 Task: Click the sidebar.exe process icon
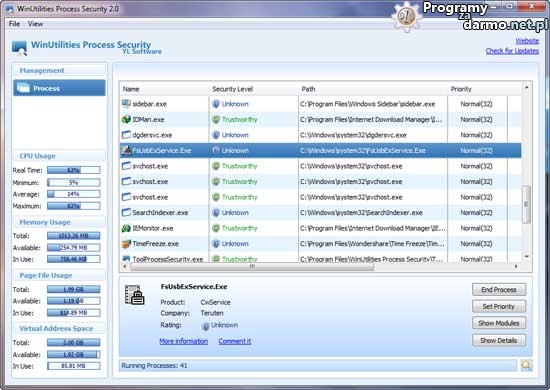126,104
